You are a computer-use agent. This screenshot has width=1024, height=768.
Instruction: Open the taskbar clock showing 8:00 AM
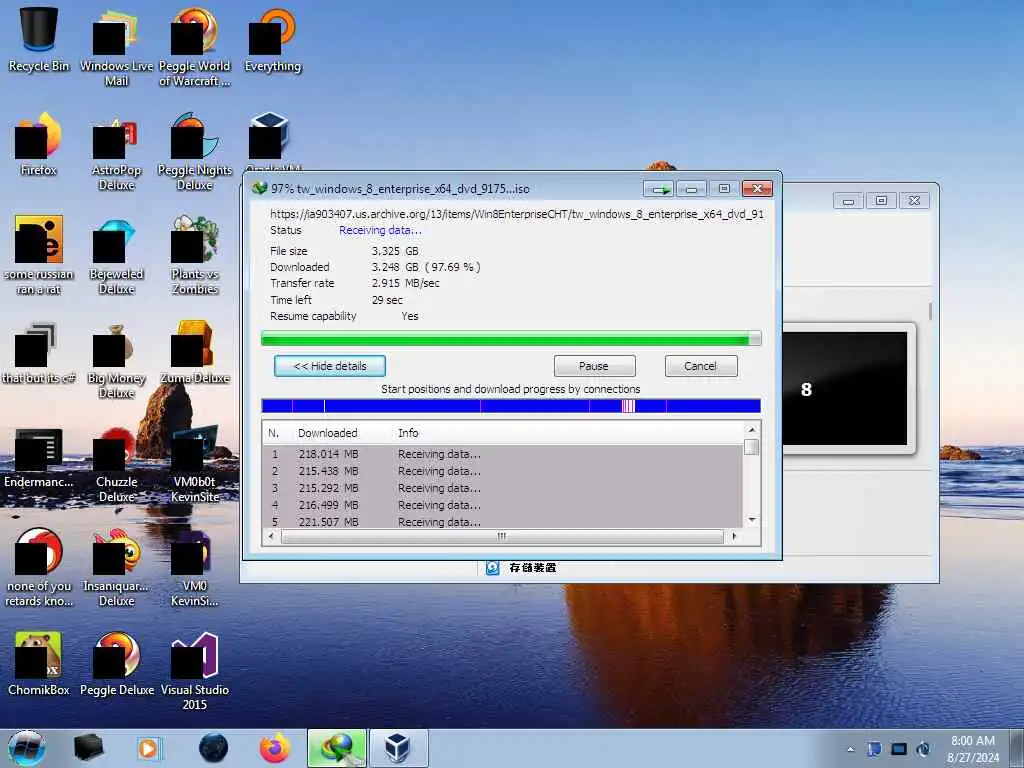click(973, 749)
